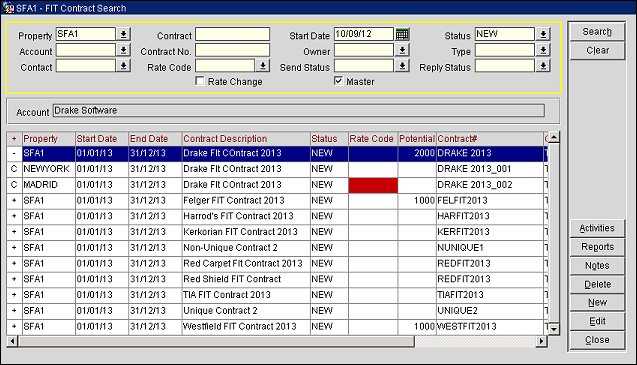The width and height of the screenshot is (637, 365).
Task: Sort by the Potential column header
Action: pyautogui.click(x=417, y=139)
